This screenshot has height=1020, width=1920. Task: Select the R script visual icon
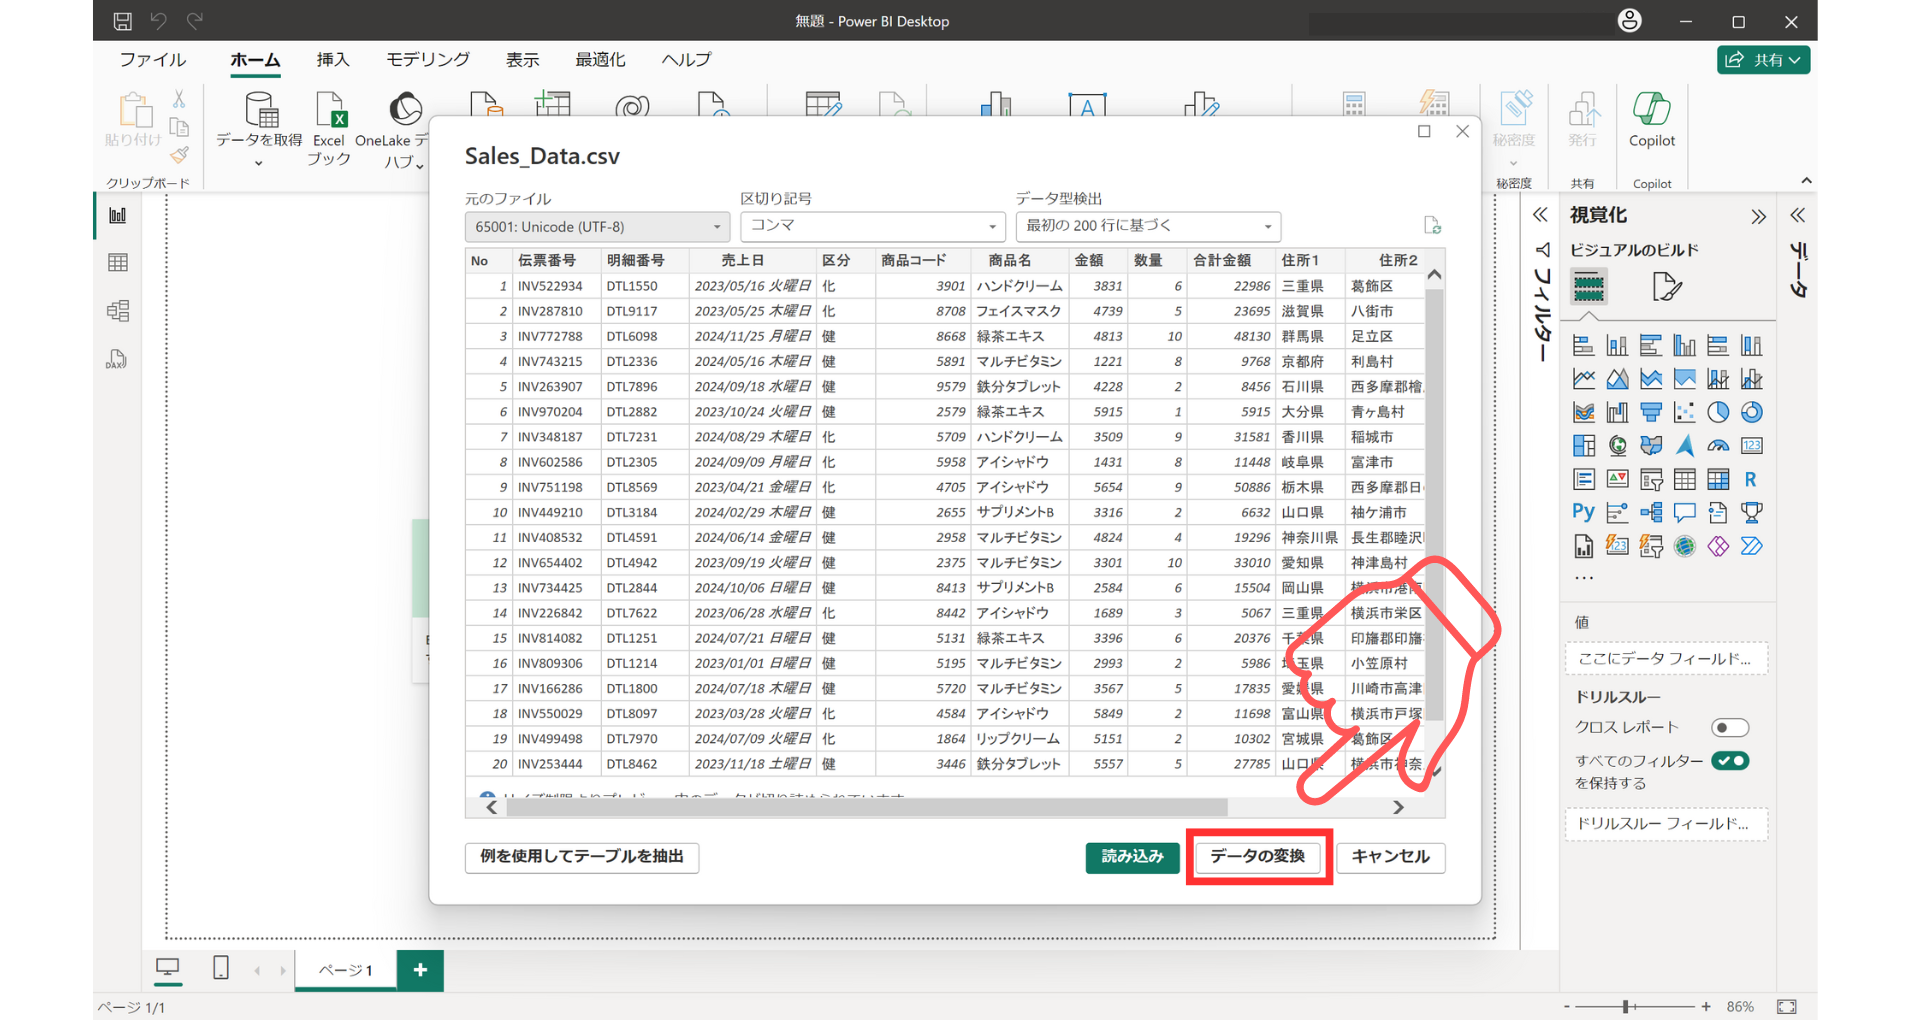tap(1750, 479)
